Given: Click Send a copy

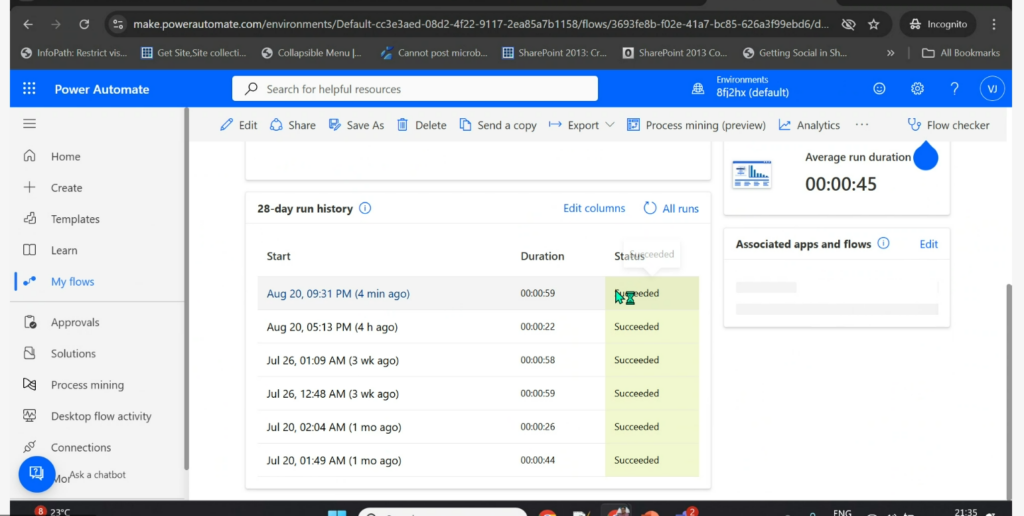Looking at the screenshot, I should tap(498, 125).
